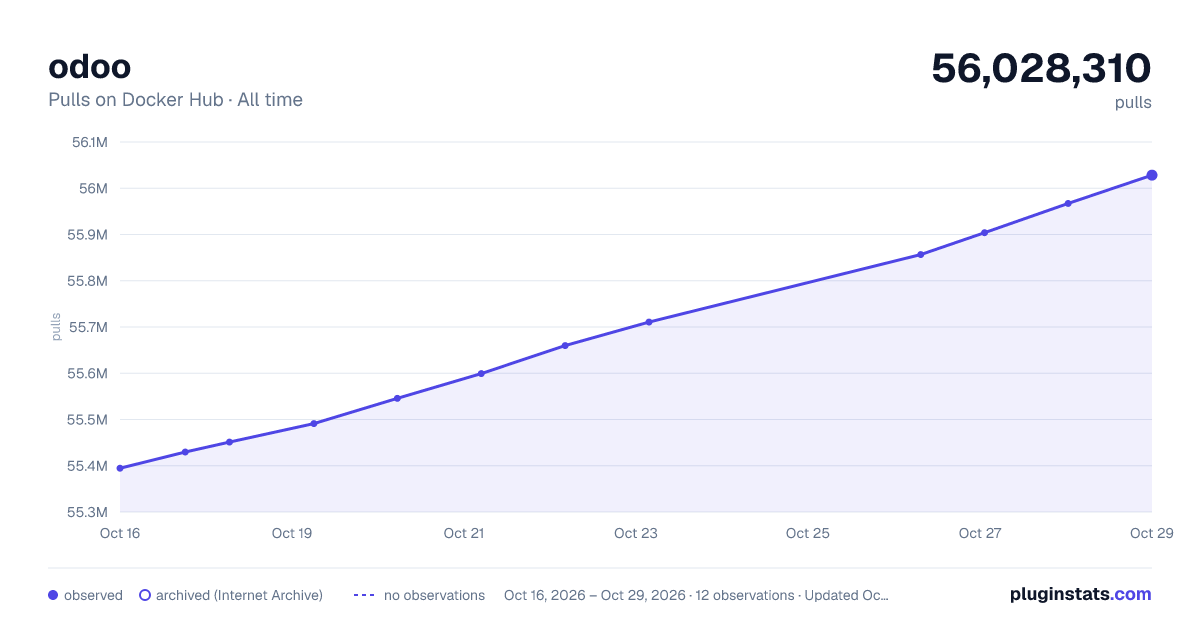The width and height of the screenshot is (1200, 630).
Task: Click the "observed" legend label
Action: (x=93, y=595)
